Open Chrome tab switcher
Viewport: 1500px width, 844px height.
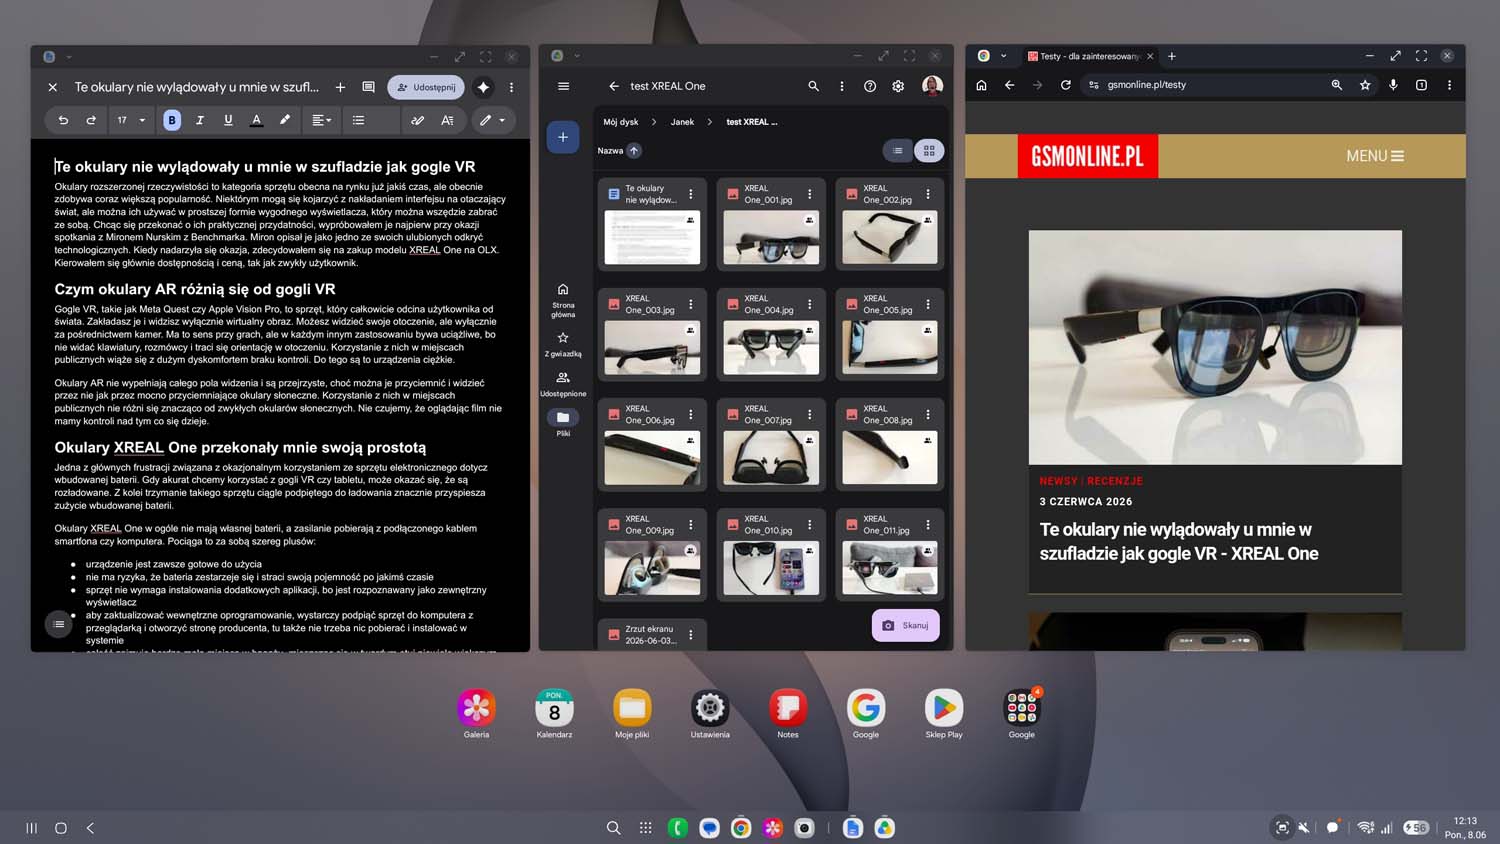click(x=1421, y=85)
